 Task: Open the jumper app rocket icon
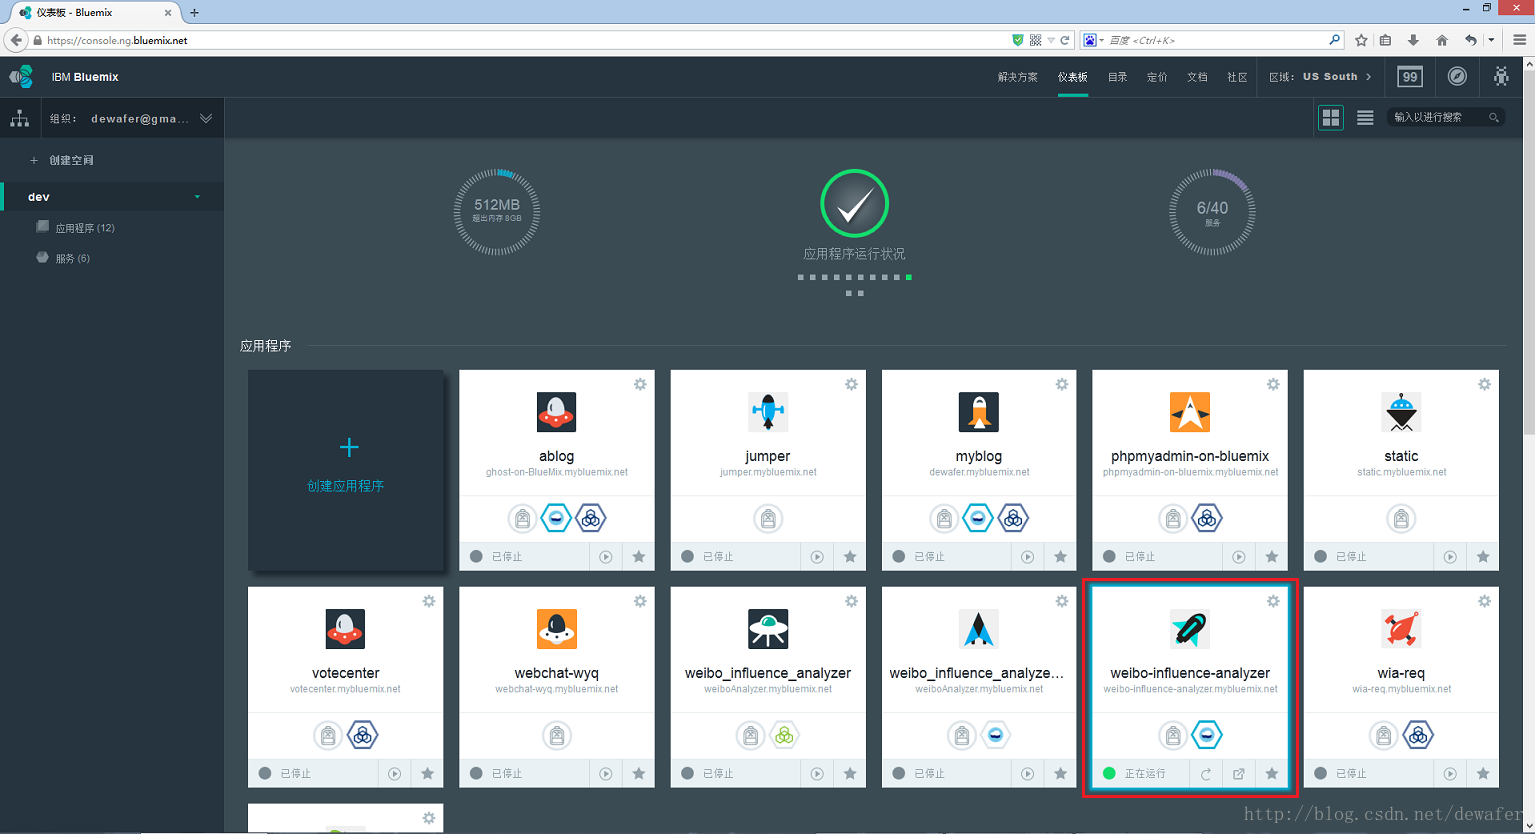click(768, 412)
